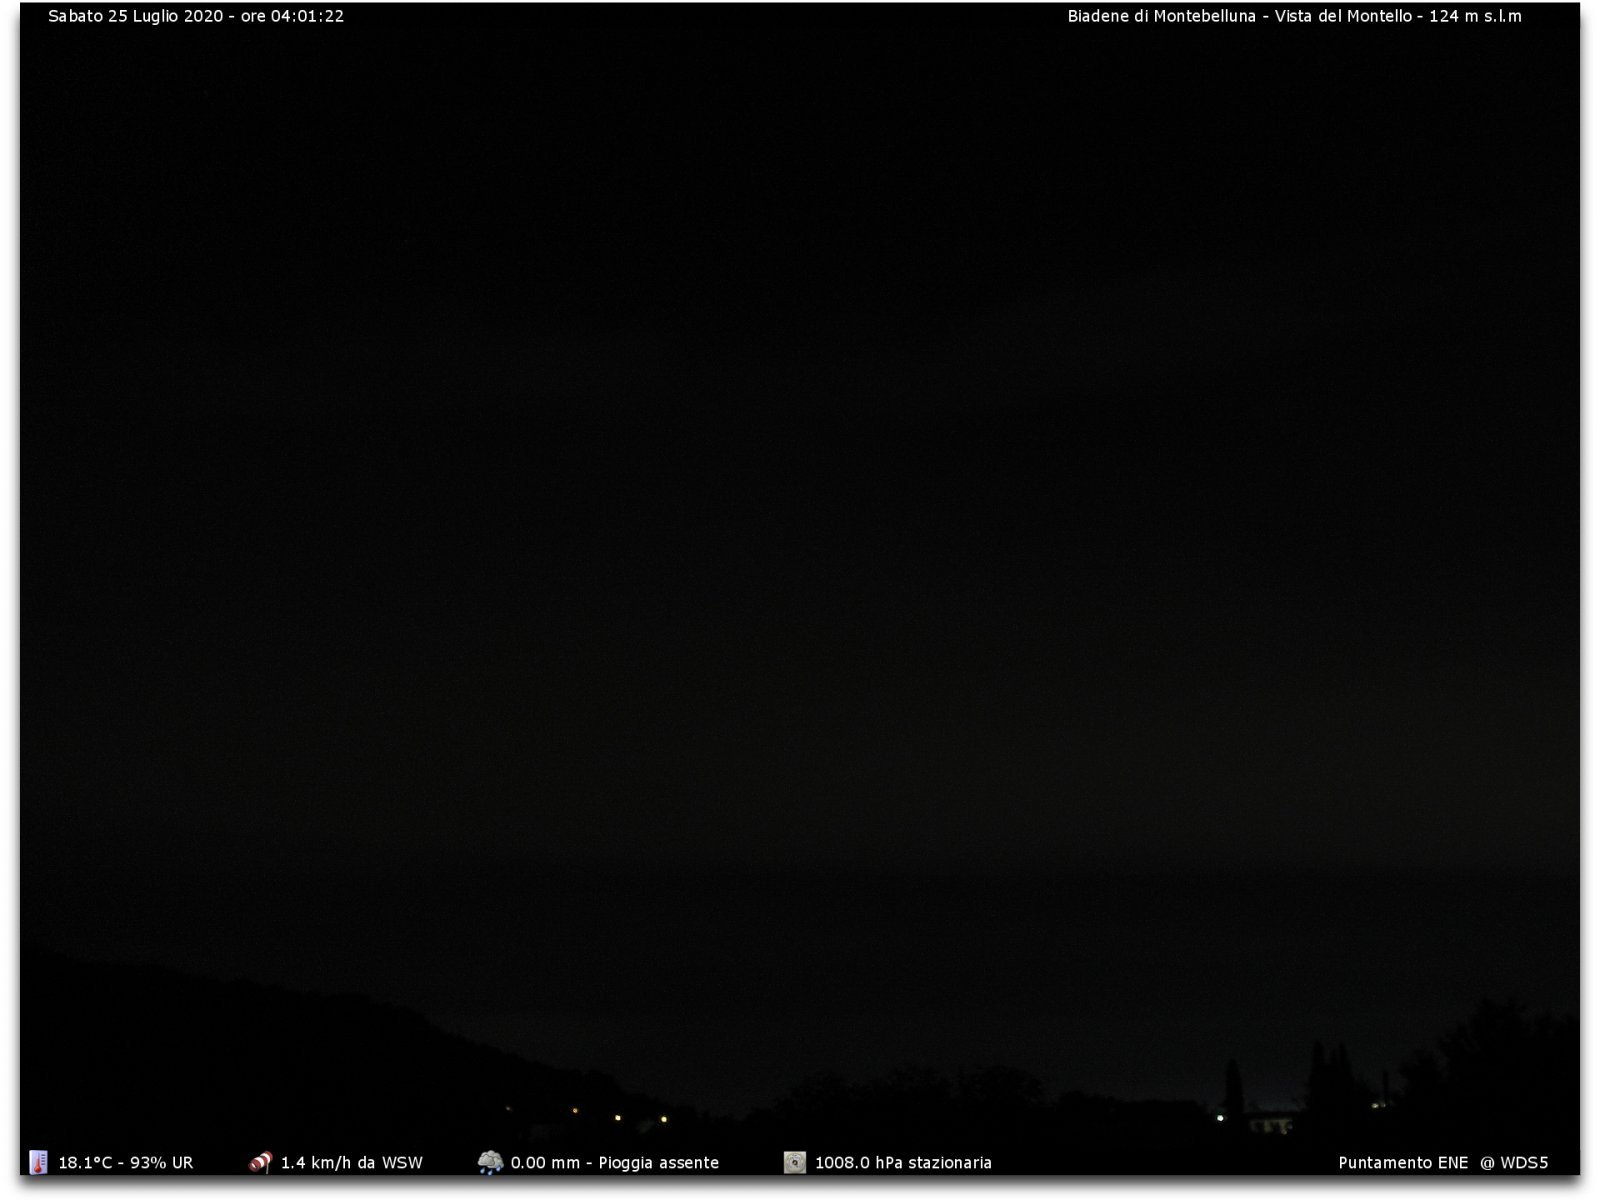This screenshot has height=1200, width=1600.
Task: Click the barometer pressure icon
Action: pos(795,1162)
